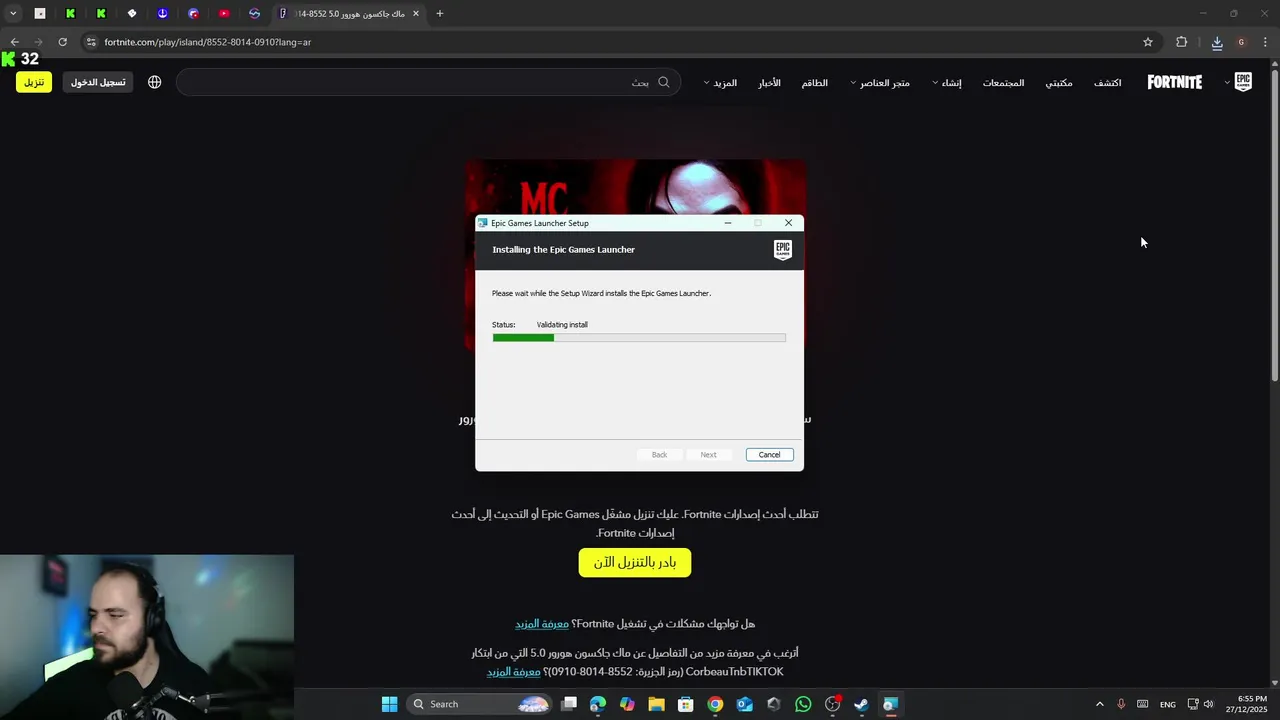Open Outlook from taskbar
This screenshot has height=720, width=1280.
coord(744,704)
